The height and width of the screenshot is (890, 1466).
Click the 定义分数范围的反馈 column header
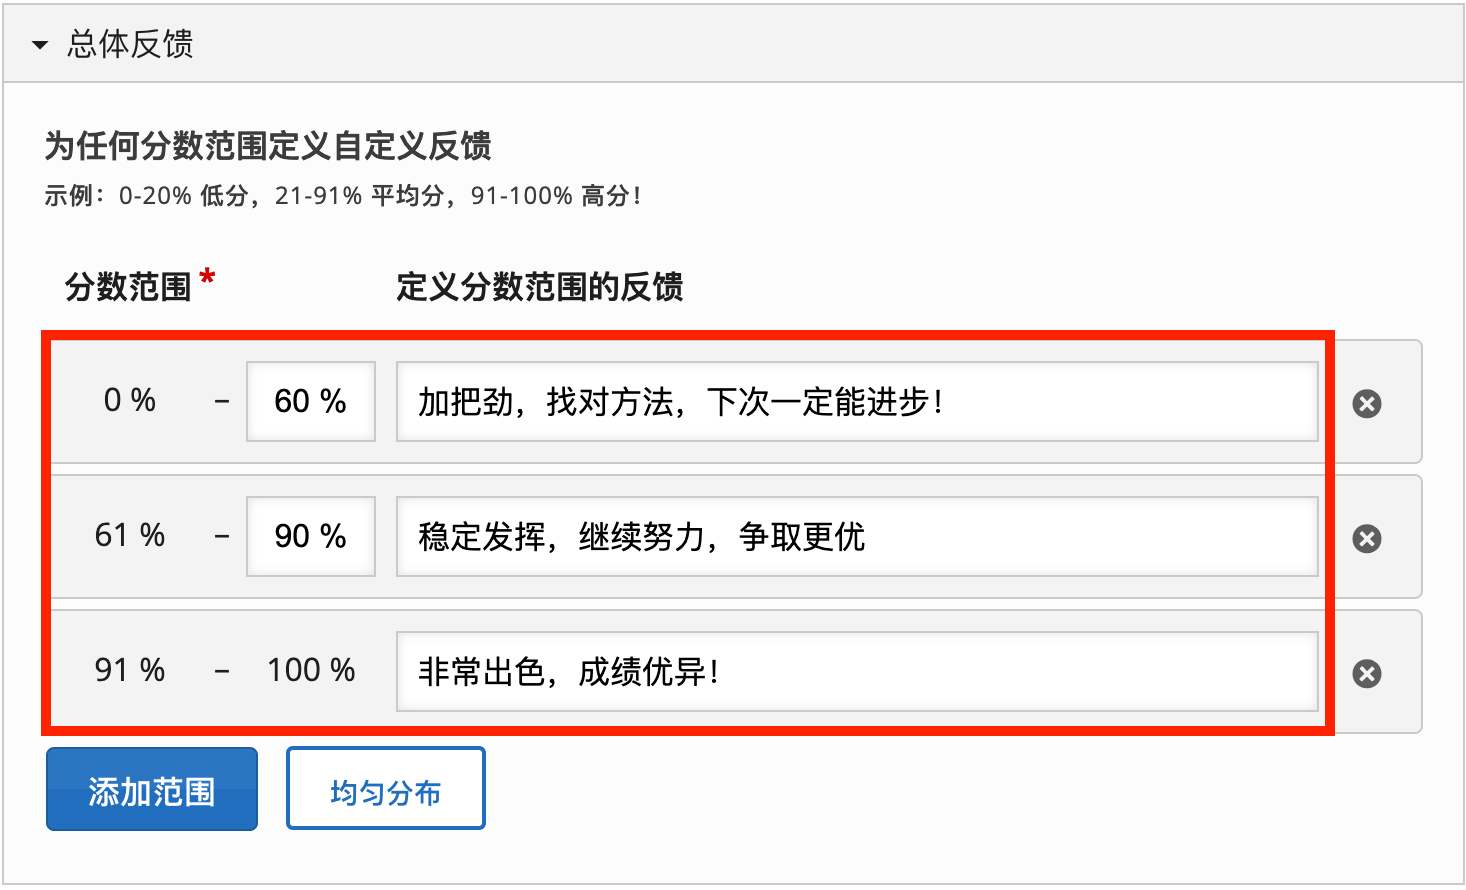[538, 287]
